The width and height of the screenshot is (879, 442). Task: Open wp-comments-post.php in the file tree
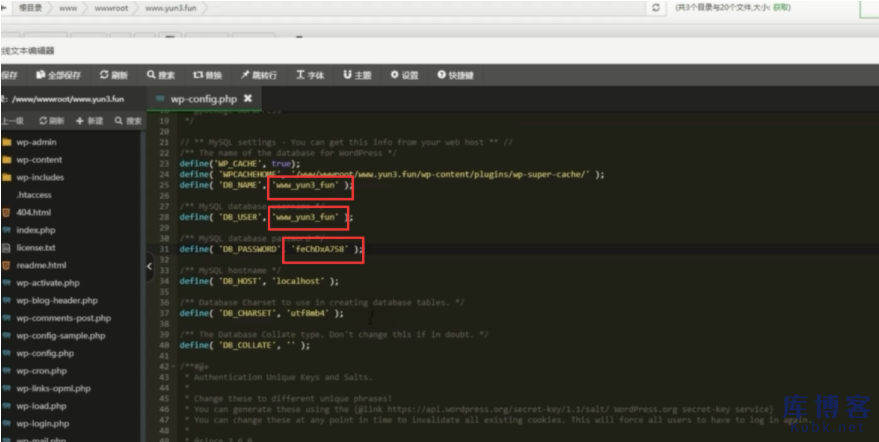(63, 318)
